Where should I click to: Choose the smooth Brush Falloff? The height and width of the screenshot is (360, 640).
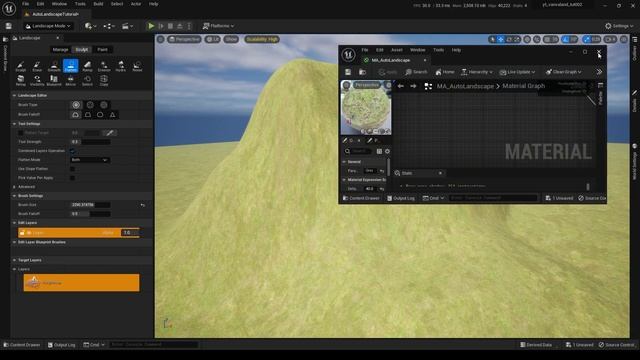click(76, 115)
